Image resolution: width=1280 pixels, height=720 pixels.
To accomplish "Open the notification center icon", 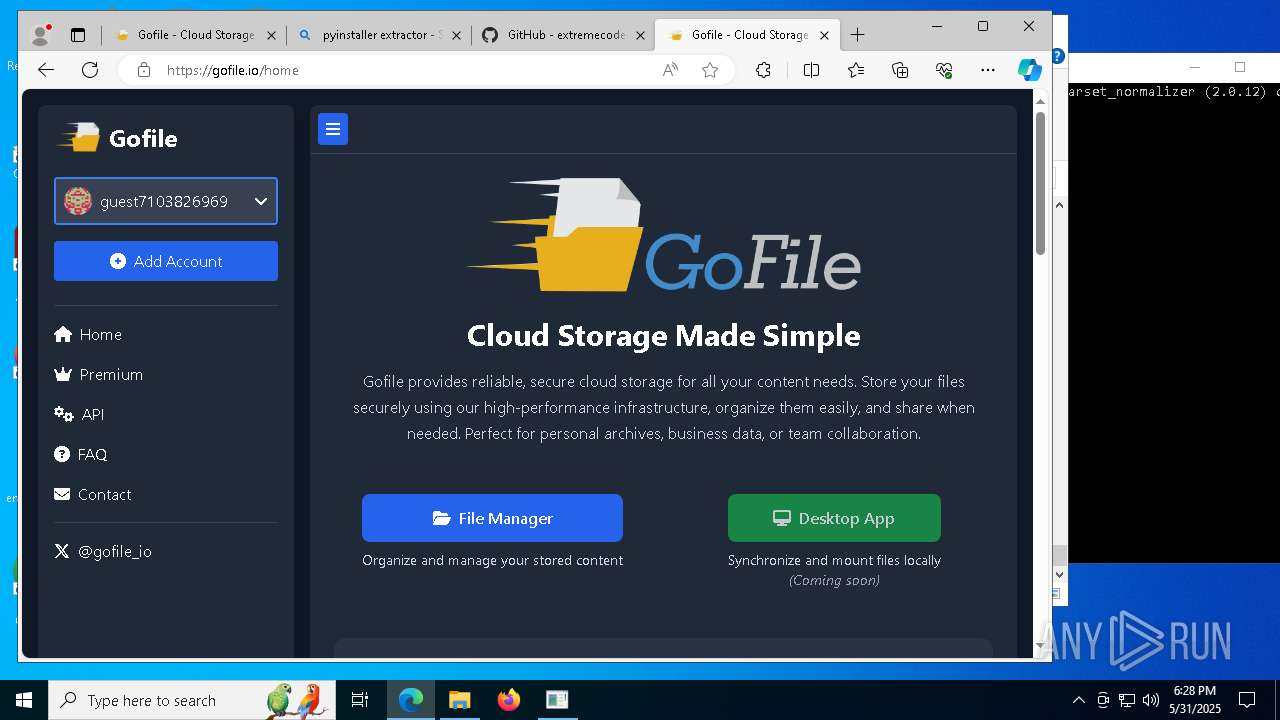I will coord(1247,700).
